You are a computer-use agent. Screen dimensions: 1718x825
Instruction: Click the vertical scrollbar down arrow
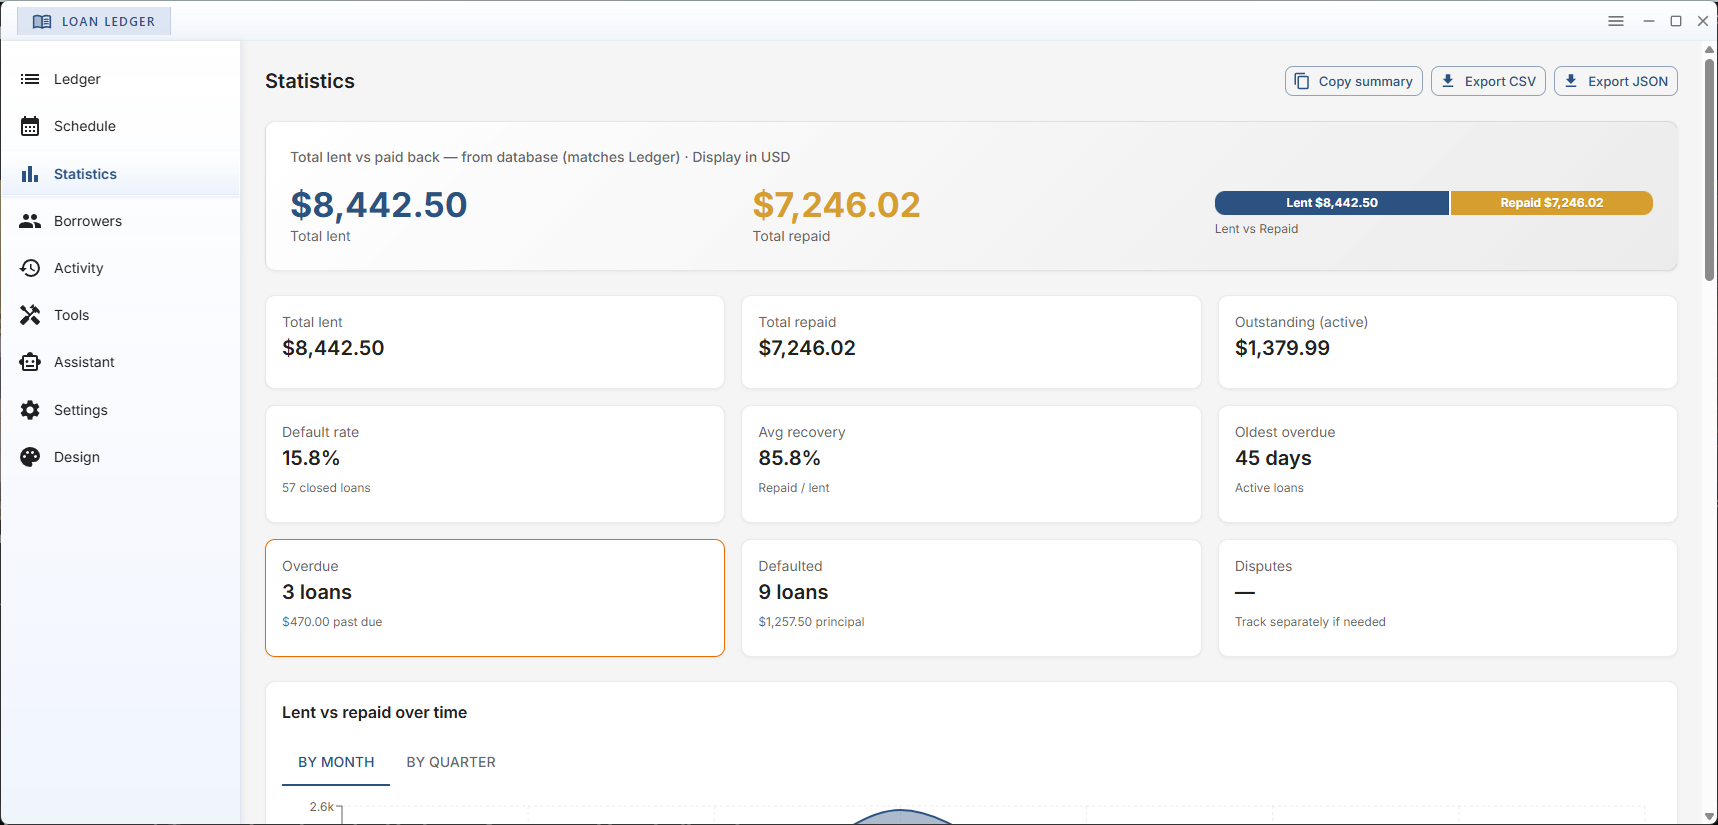pyautogui.click(x=1709, y=816)
